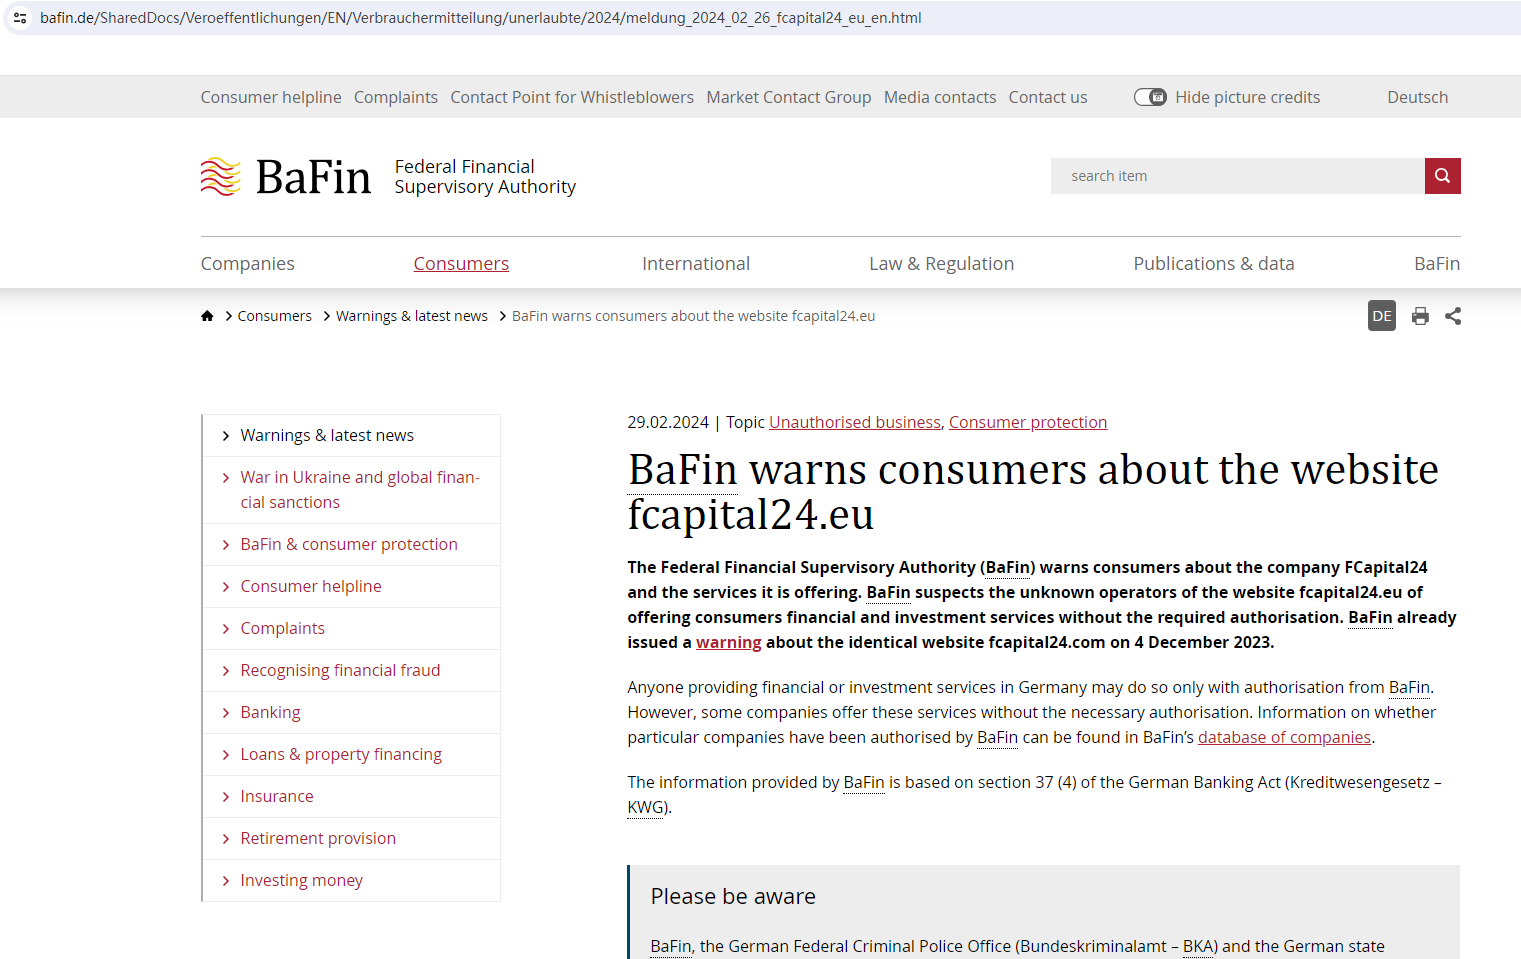
Task: Click the article headline about fcapital24.eu
Action: pyautogui.click(x=1033, y=492)
